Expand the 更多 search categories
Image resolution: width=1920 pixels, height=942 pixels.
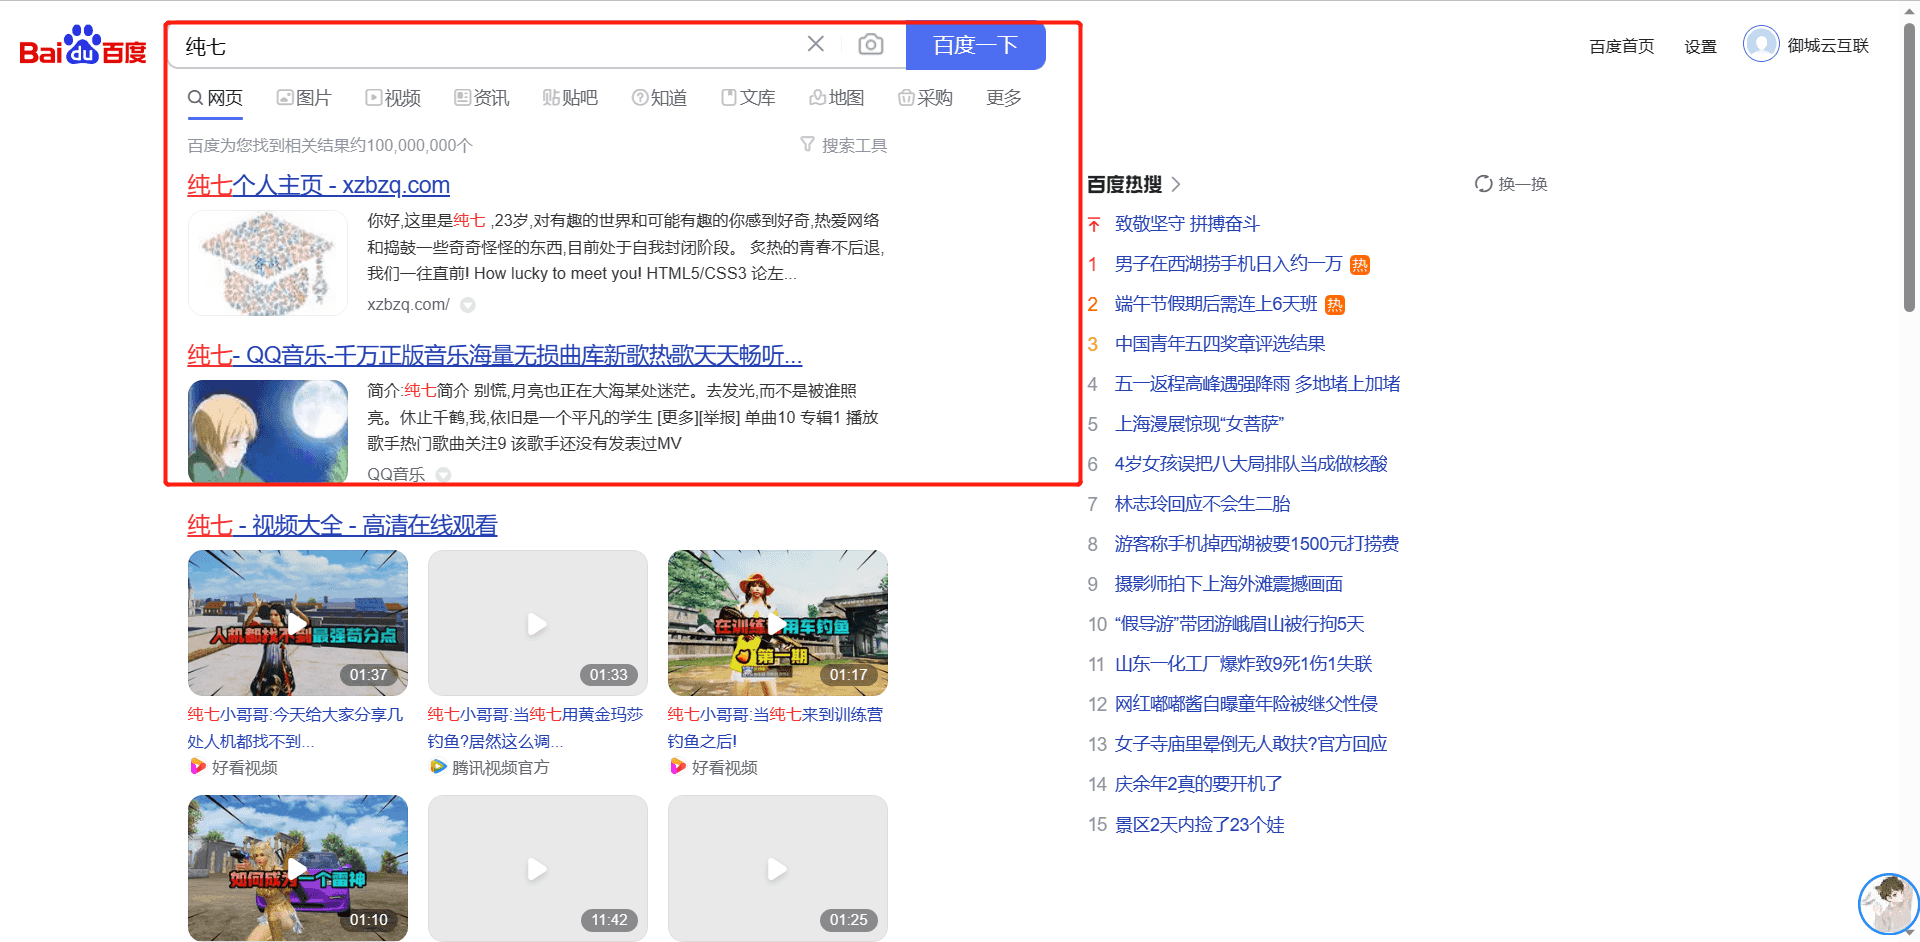[x=1003, y=98]
